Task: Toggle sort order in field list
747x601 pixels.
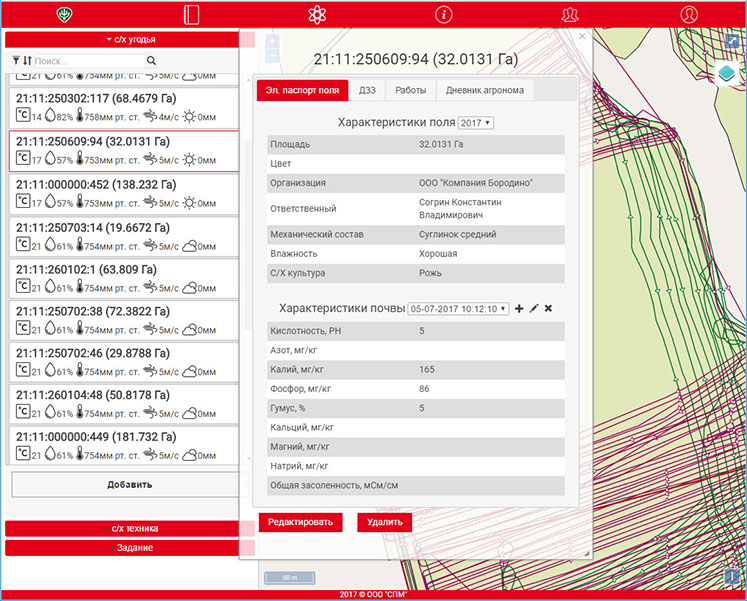Action: point(27,61)
